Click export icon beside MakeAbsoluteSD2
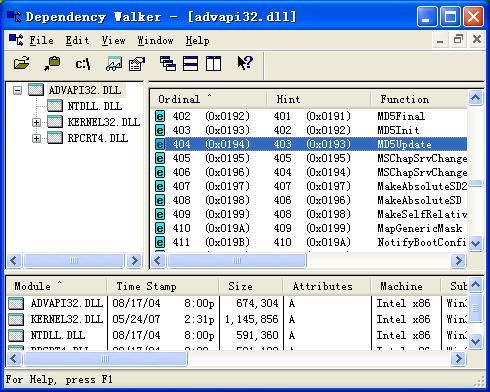 point(160,186)
